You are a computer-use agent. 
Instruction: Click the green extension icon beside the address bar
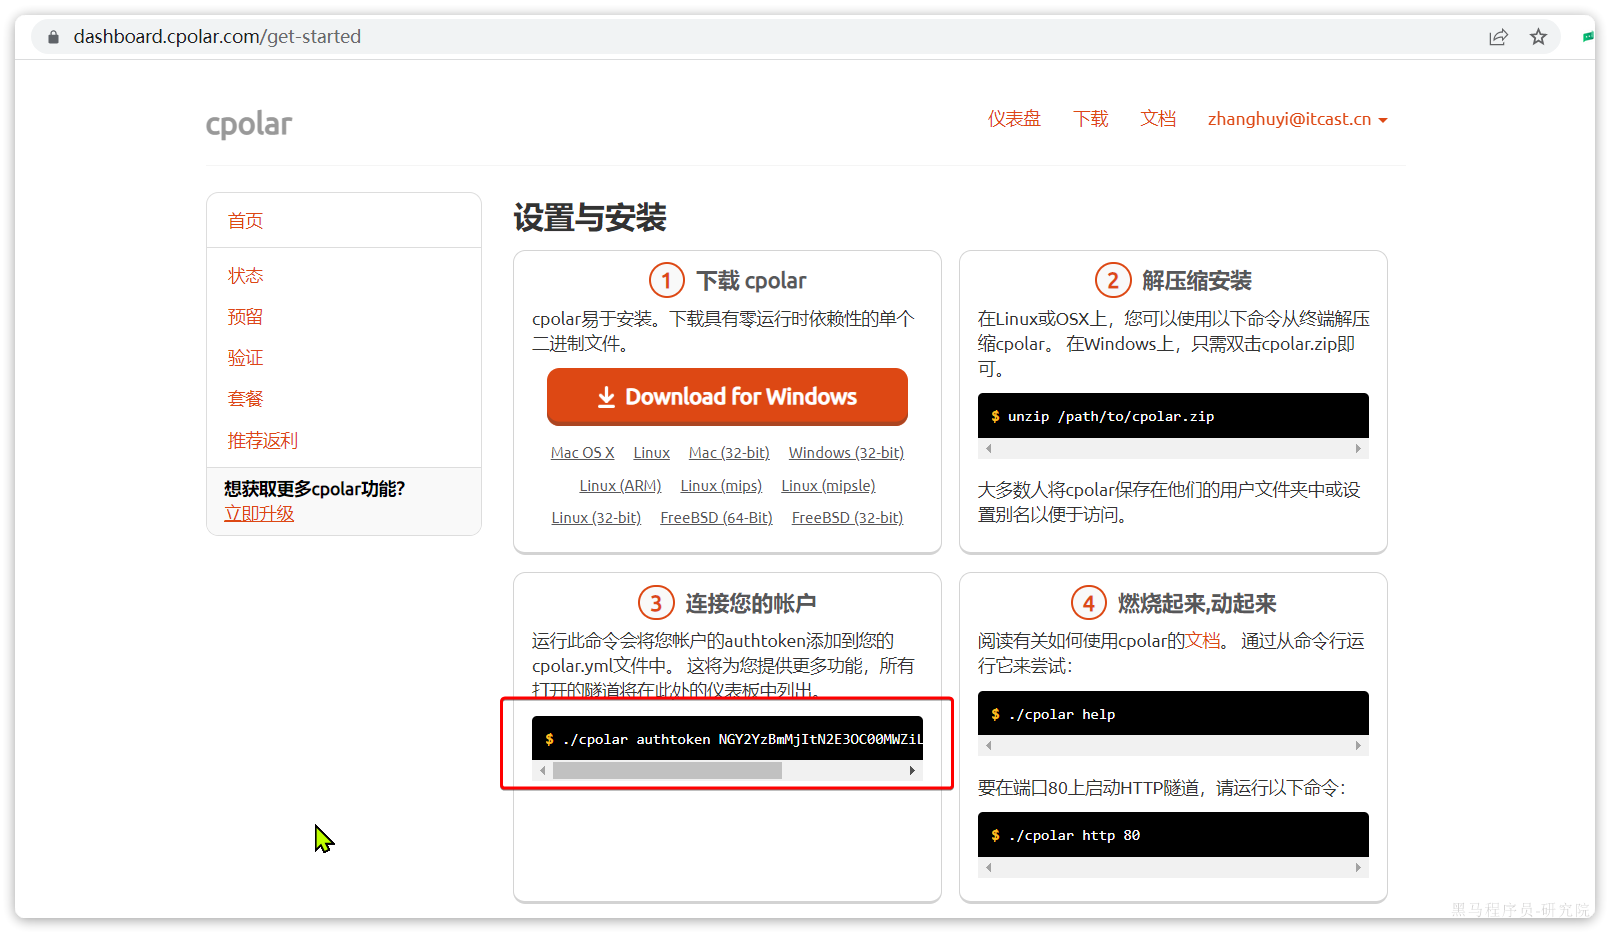1588,37
